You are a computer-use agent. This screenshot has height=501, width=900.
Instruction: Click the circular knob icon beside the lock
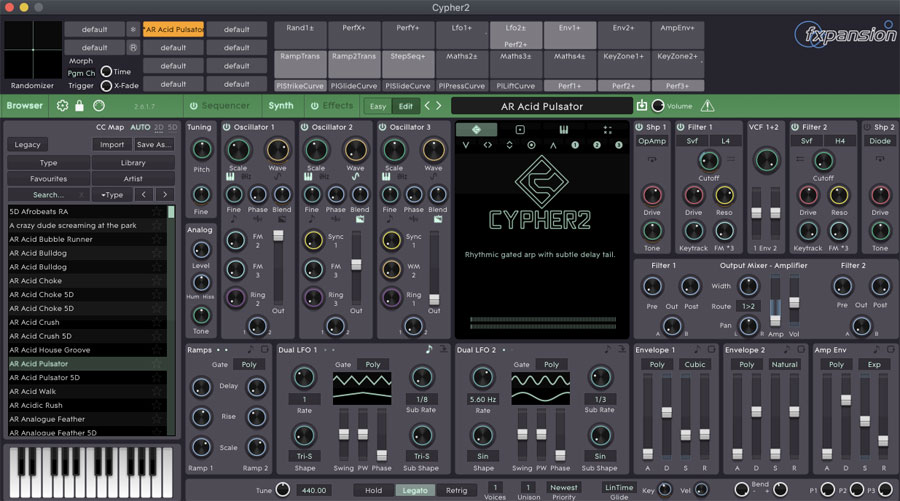(x=99, y=106)
